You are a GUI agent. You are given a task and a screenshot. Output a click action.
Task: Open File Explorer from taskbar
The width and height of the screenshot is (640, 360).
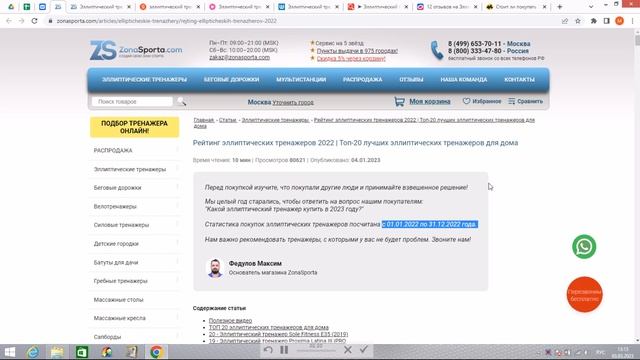click(x=57, y=352)
